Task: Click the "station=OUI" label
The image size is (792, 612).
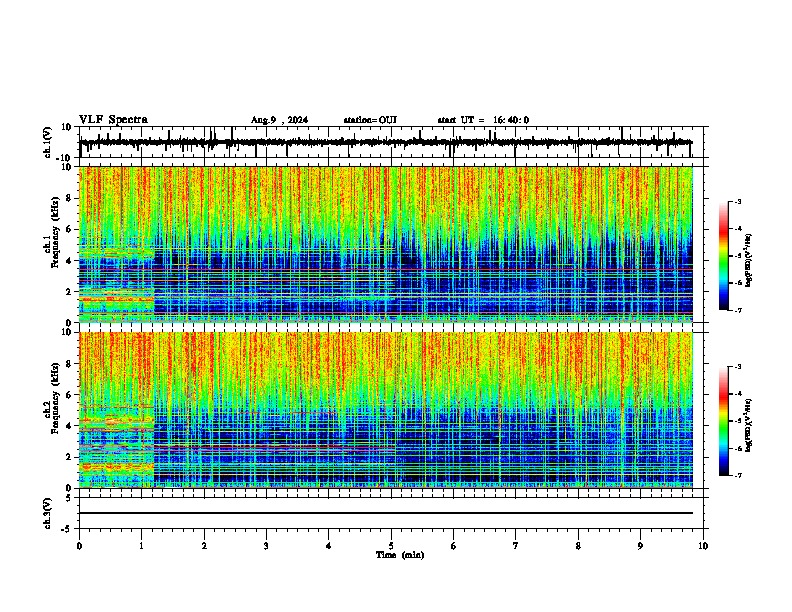Action: point(370,120)
